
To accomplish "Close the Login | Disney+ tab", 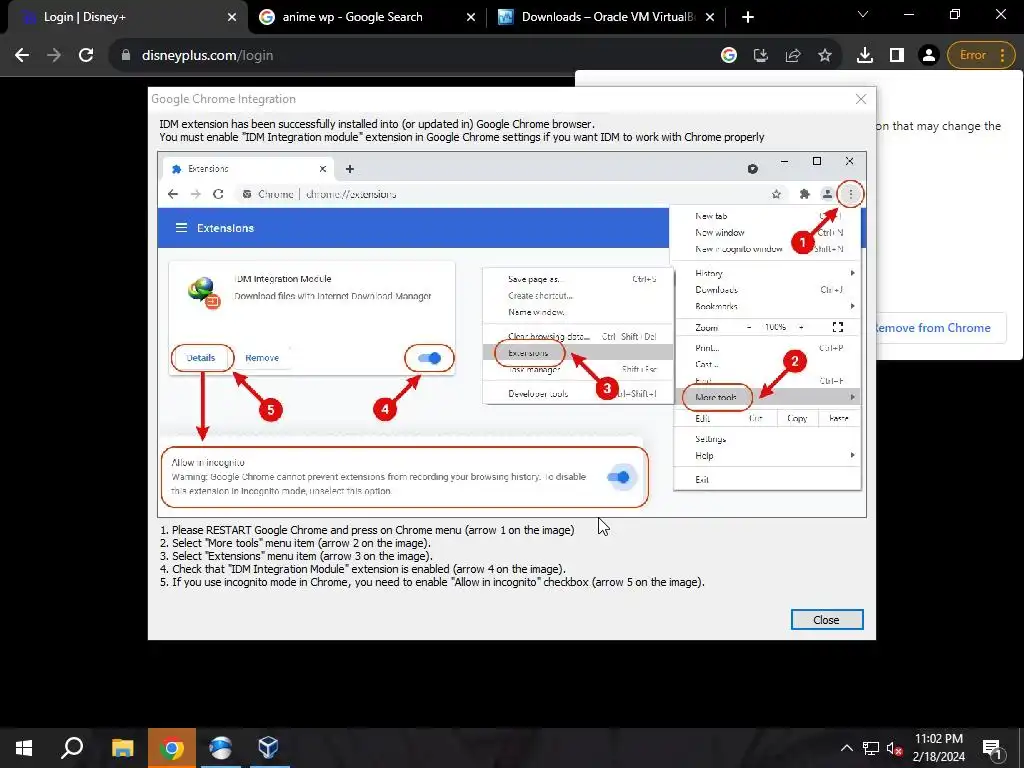I will click(232, 18).
